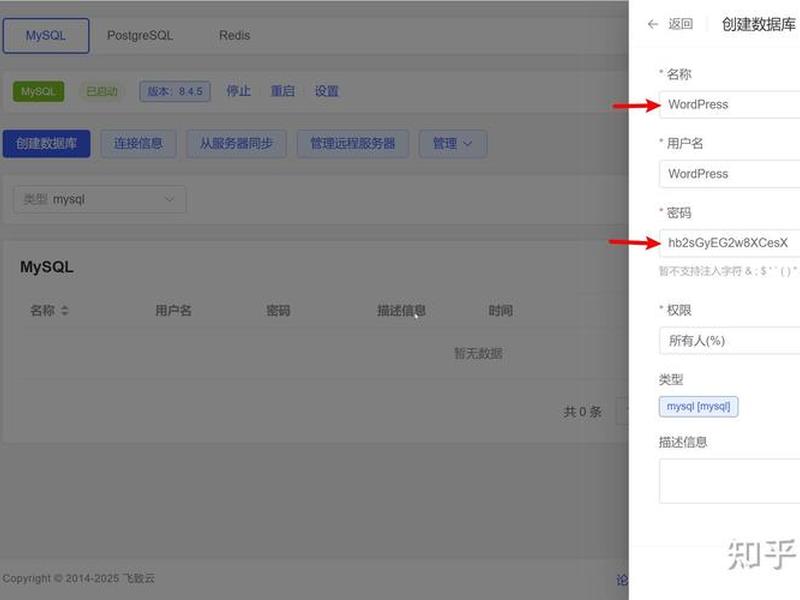Restart MySQL using 重启 link

tap(283, 91)
